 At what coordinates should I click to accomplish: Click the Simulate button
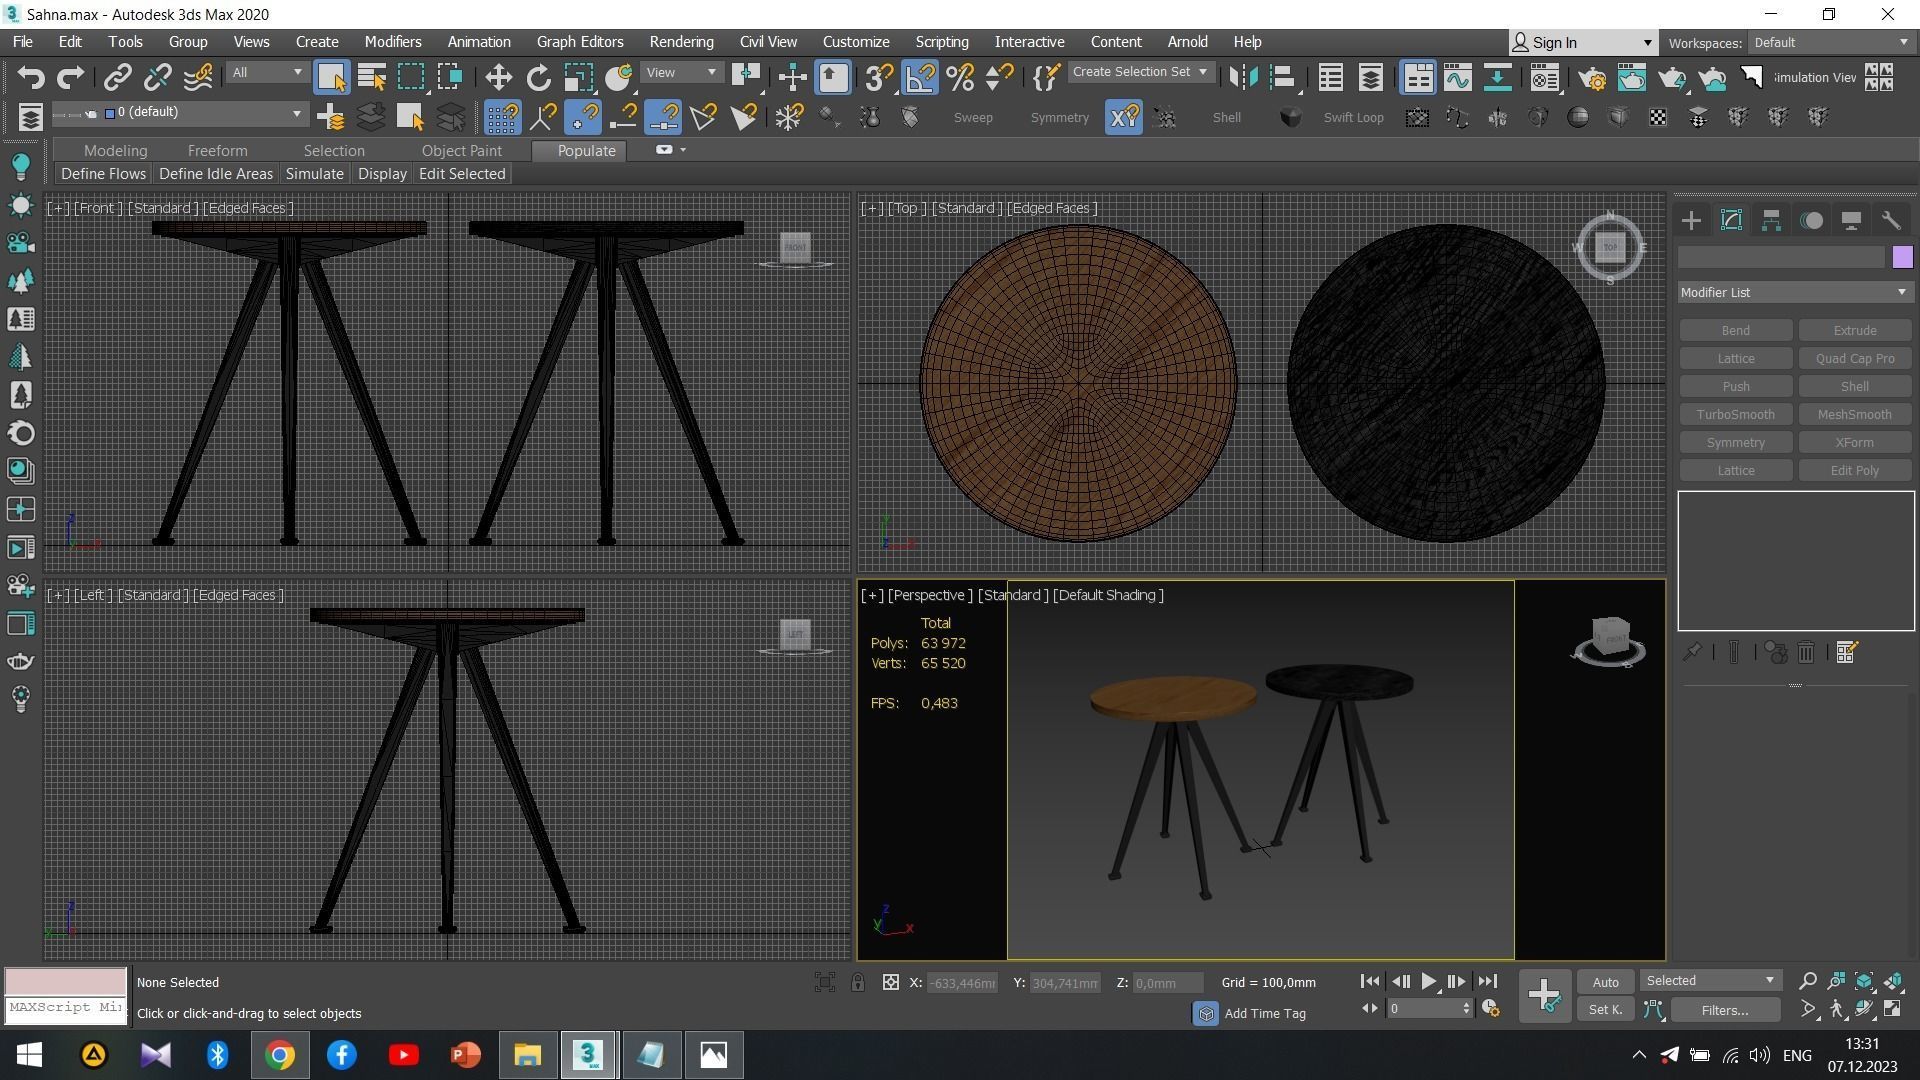click(x=314, y=174)
